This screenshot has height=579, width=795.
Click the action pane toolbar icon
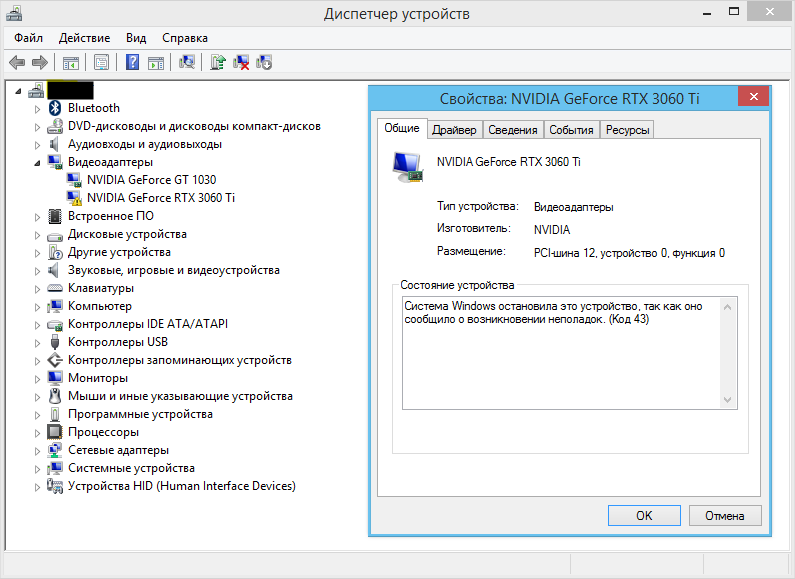[156, 63]
